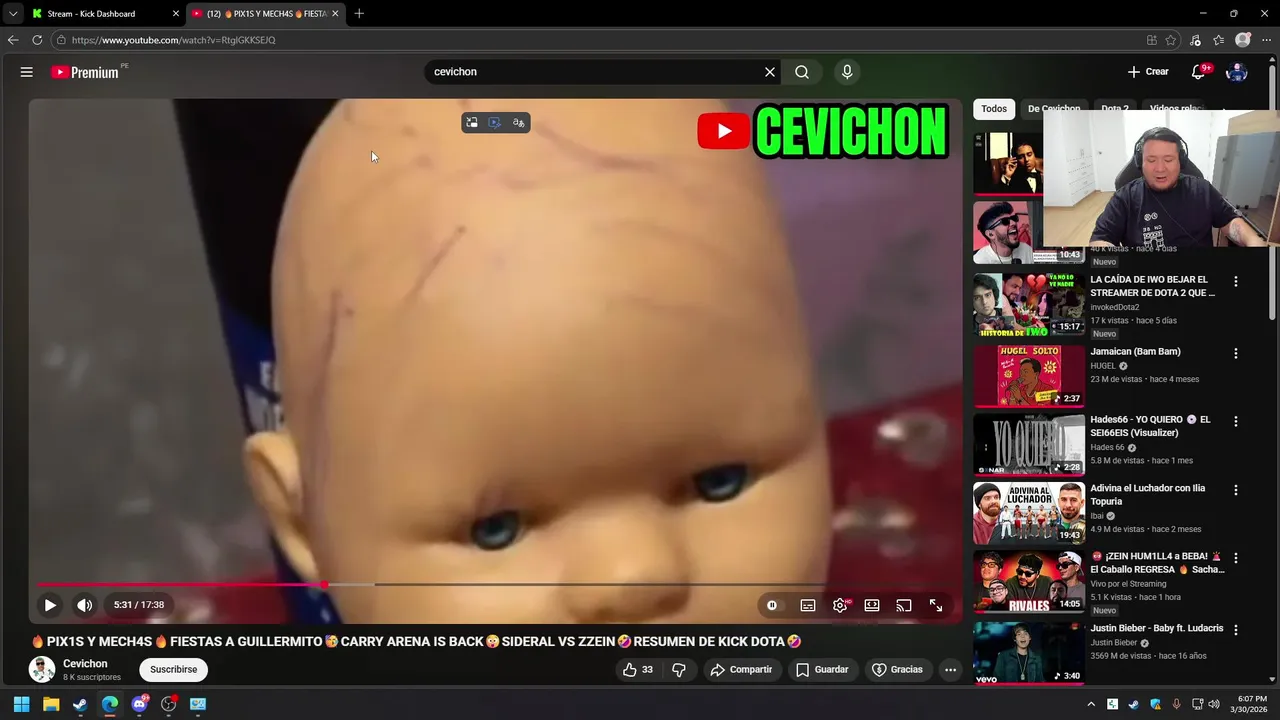Image resolution: width=1280 pixels, height=720 pixels.
Task: Show hidden tray icons chevron
Action: (x=1091, y=704)
